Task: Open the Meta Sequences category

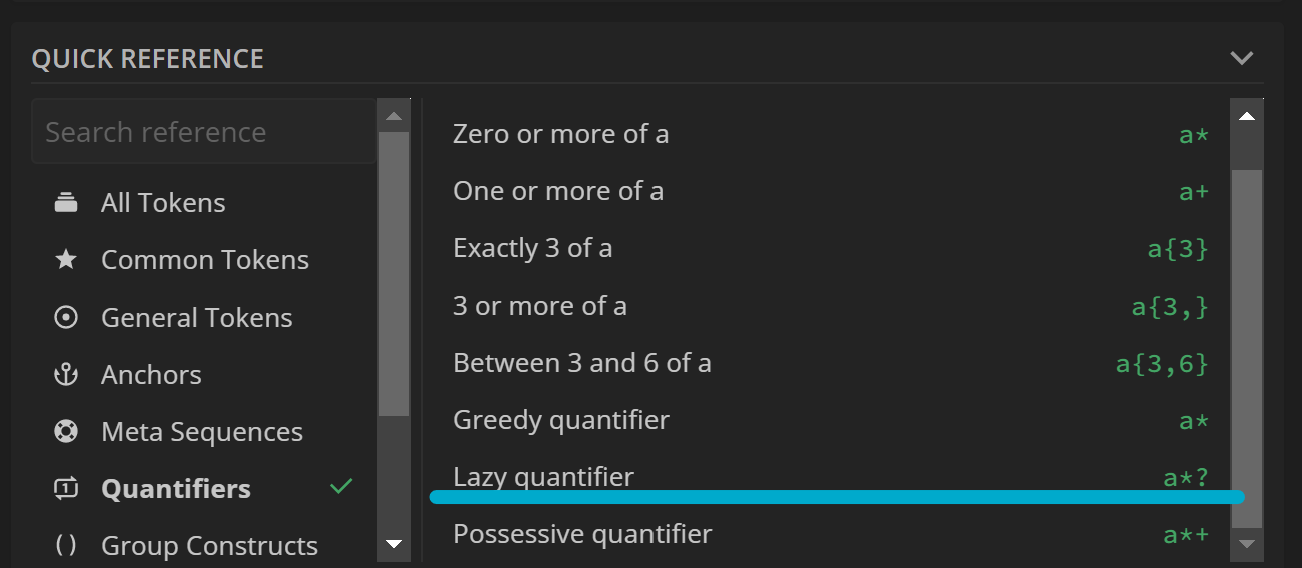Action: [201, 432]
